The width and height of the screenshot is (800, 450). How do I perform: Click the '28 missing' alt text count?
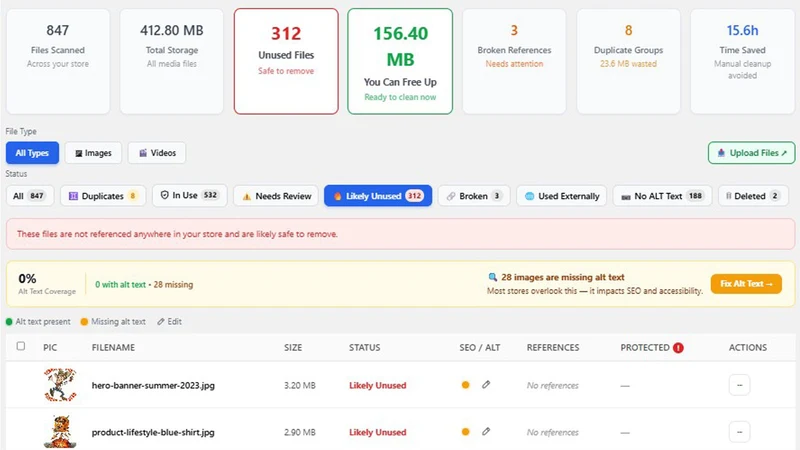(x=173, y=285)
